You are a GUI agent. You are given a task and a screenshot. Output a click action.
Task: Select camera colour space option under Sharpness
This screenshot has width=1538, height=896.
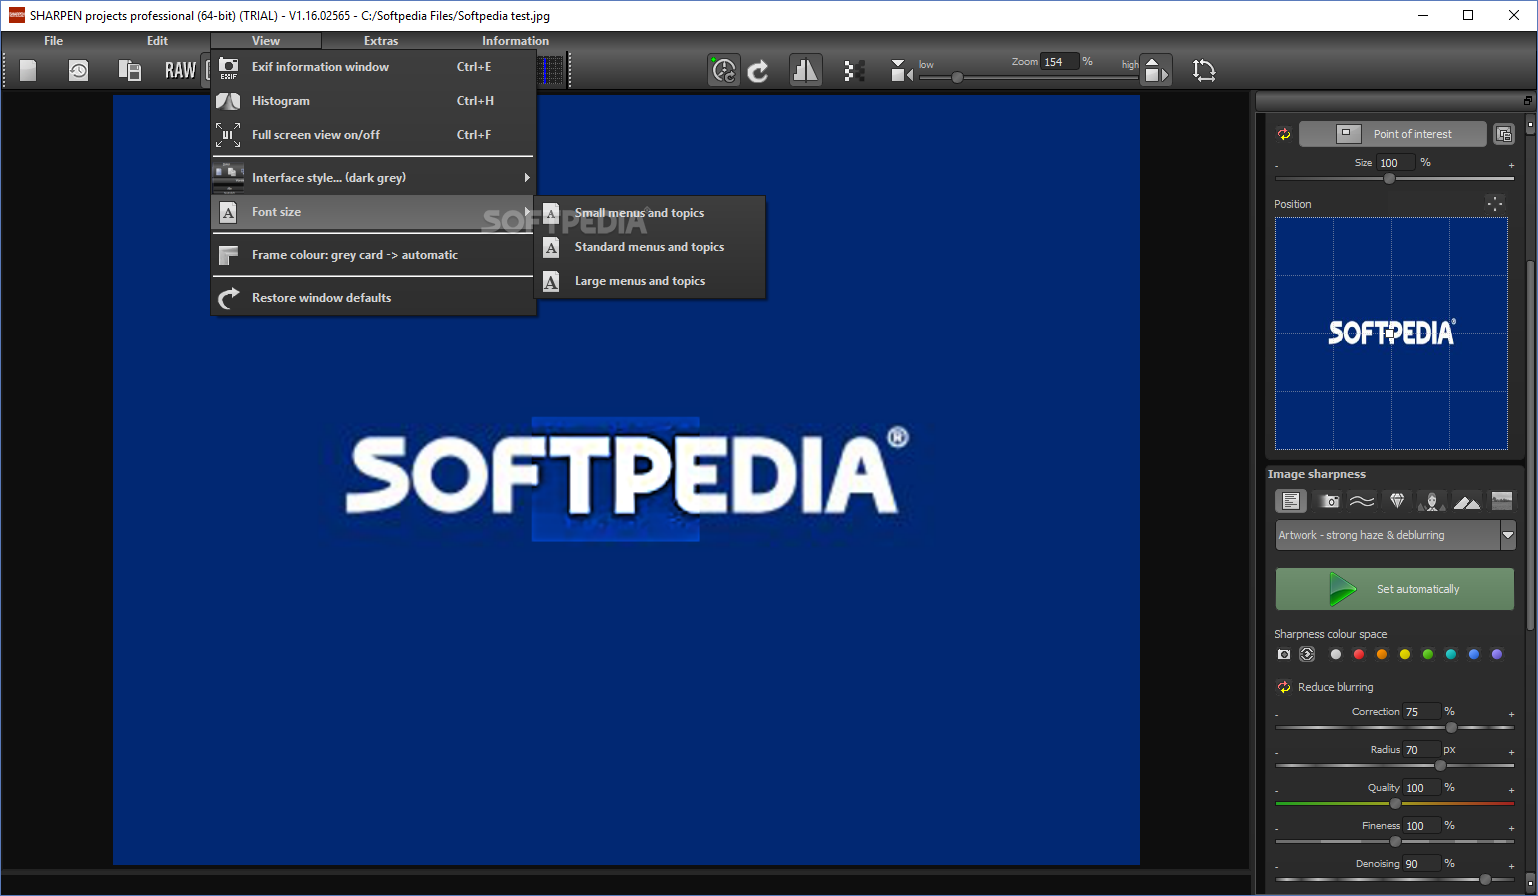click(1284, 654)
